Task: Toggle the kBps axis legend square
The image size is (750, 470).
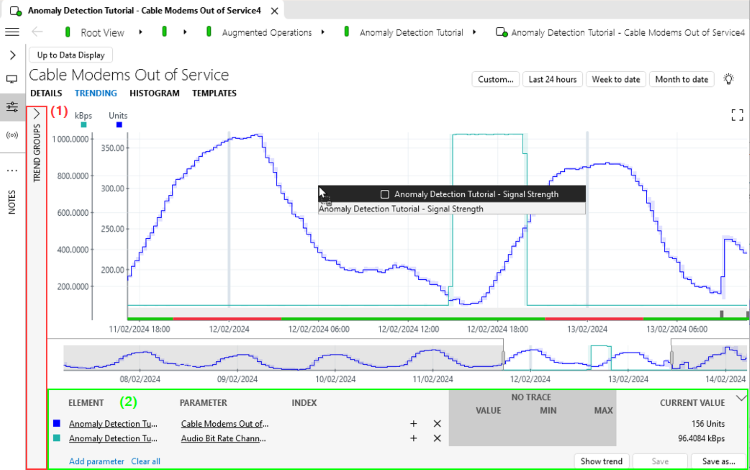Action: (x=84, y=125)
